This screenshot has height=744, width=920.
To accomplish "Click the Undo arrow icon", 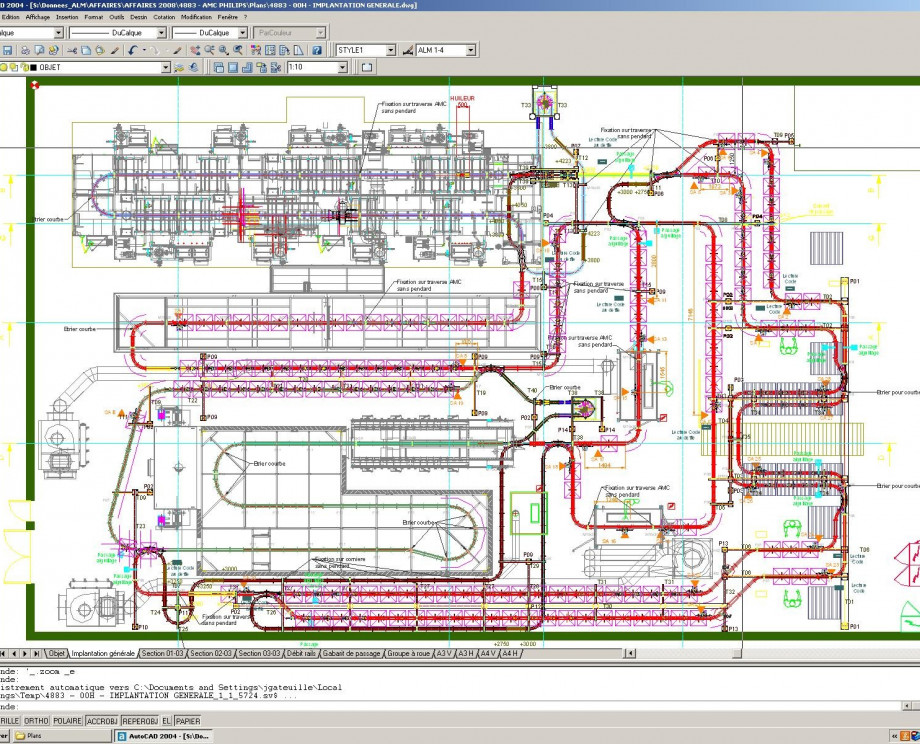I will pos(133,50).
